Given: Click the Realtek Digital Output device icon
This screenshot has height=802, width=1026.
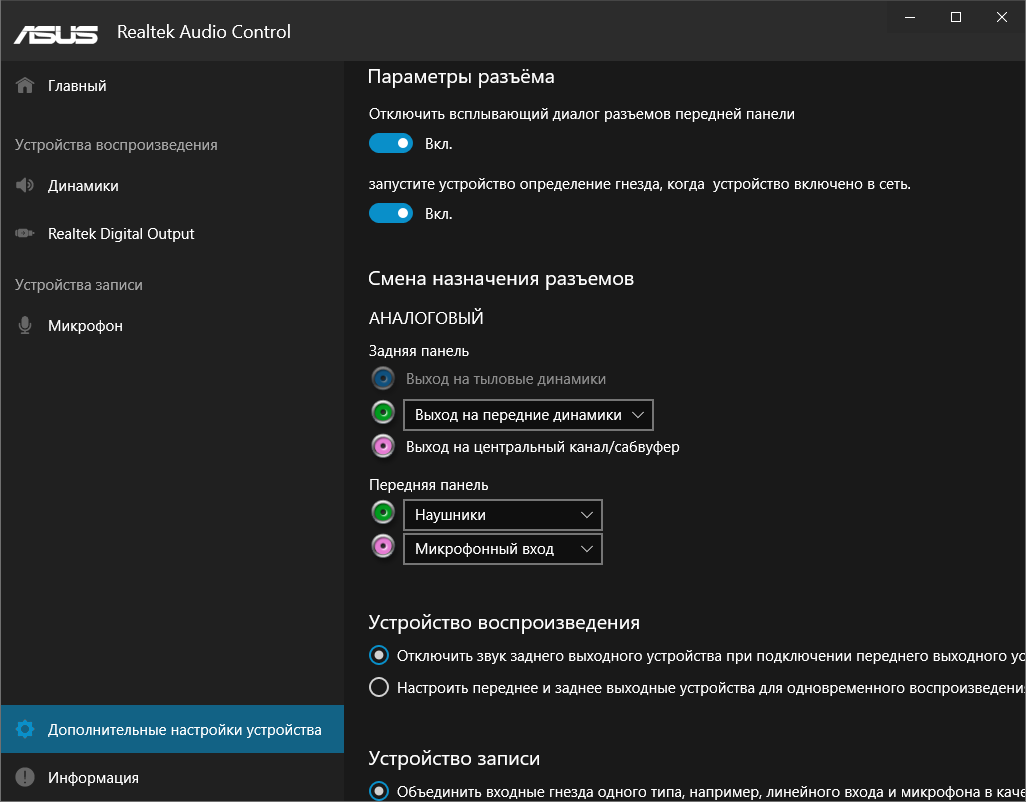Looking at the screenshot, I should pos(25,234).
